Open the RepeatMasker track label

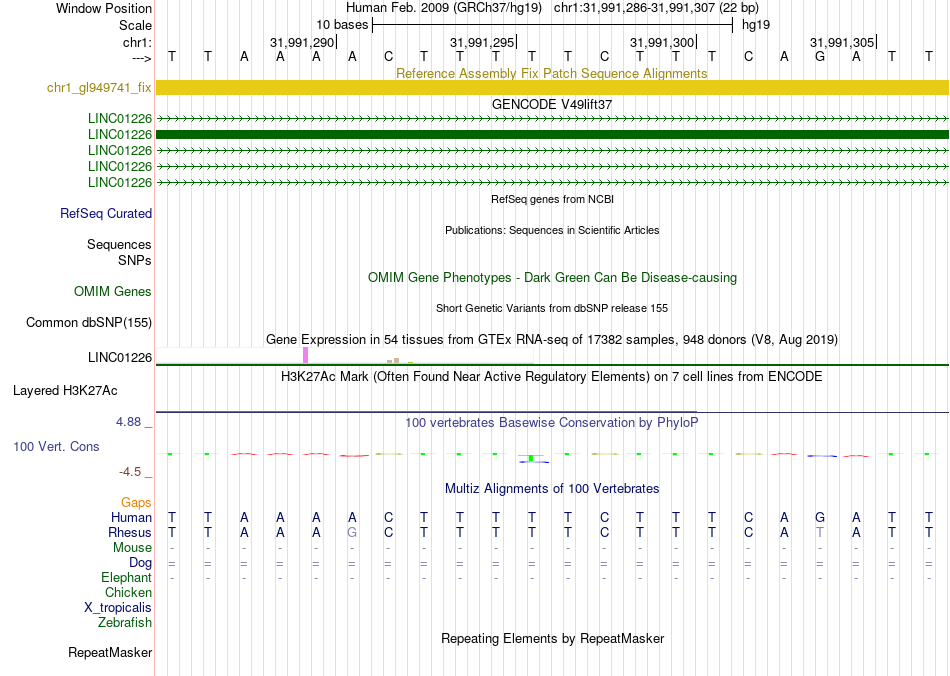(110, 652)
